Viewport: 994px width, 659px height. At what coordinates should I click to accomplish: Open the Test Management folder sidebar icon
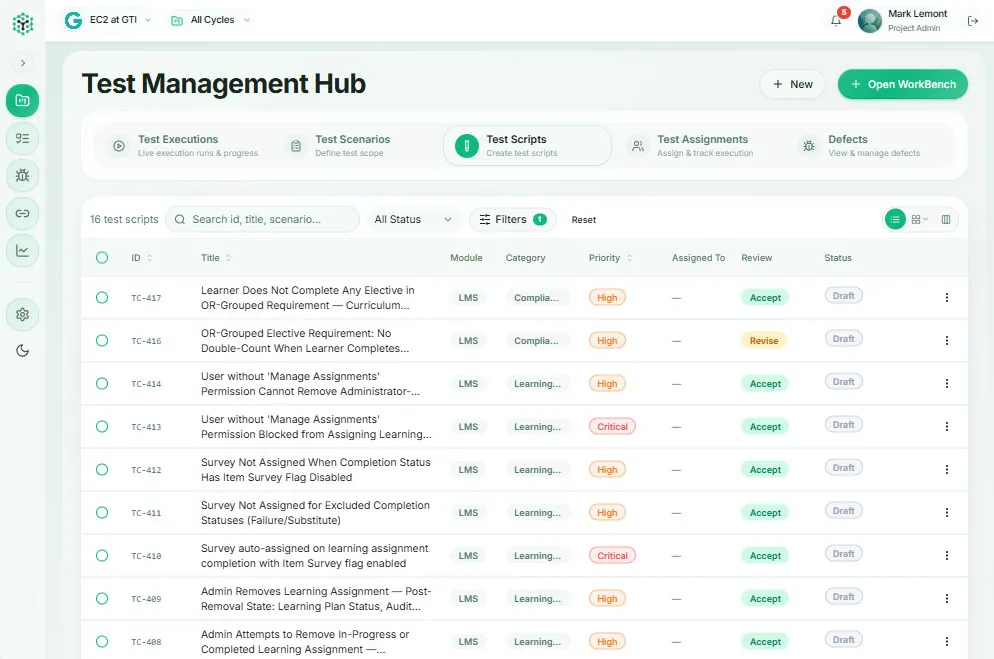[x=22, y=100]
